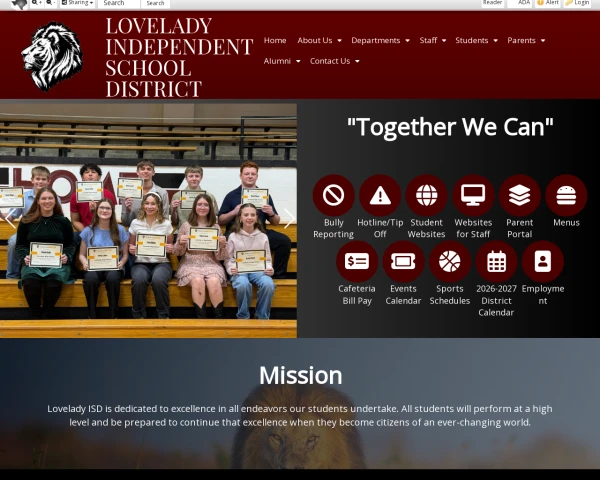Open the 2026-2027 District Calendar icon

(496, 261)
